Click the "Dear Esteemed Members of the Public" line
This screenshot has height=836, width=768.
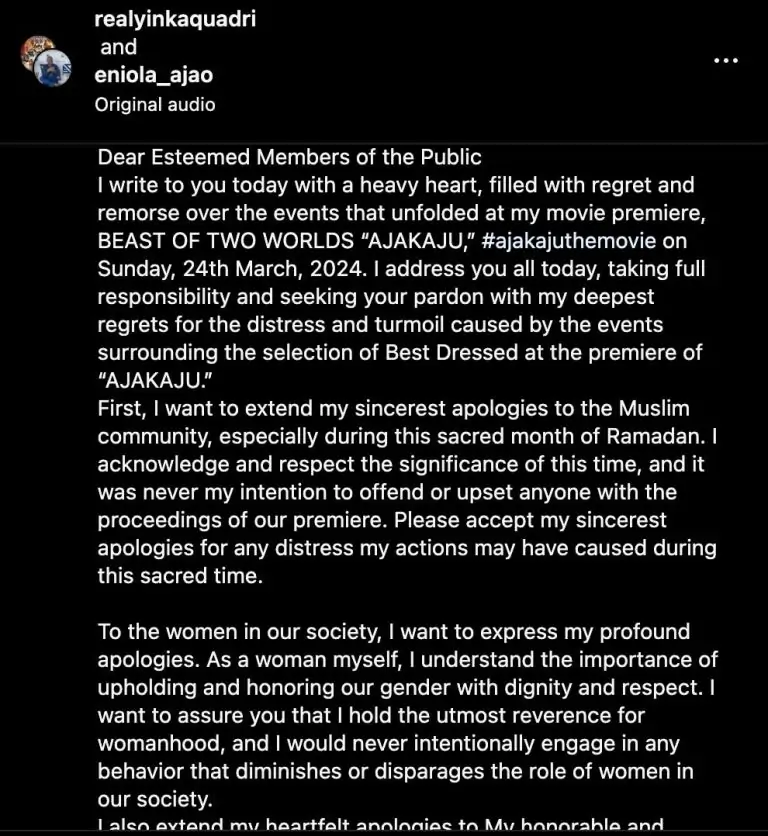pyautogui.click(x=289, y=157)
